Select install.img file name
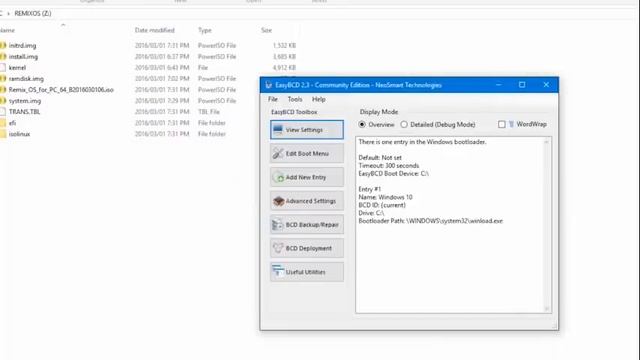 pos(23,56)
